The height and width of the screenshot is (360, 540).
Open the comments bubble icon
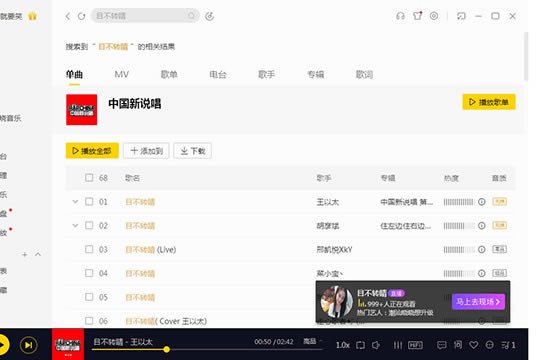[442, 345]
